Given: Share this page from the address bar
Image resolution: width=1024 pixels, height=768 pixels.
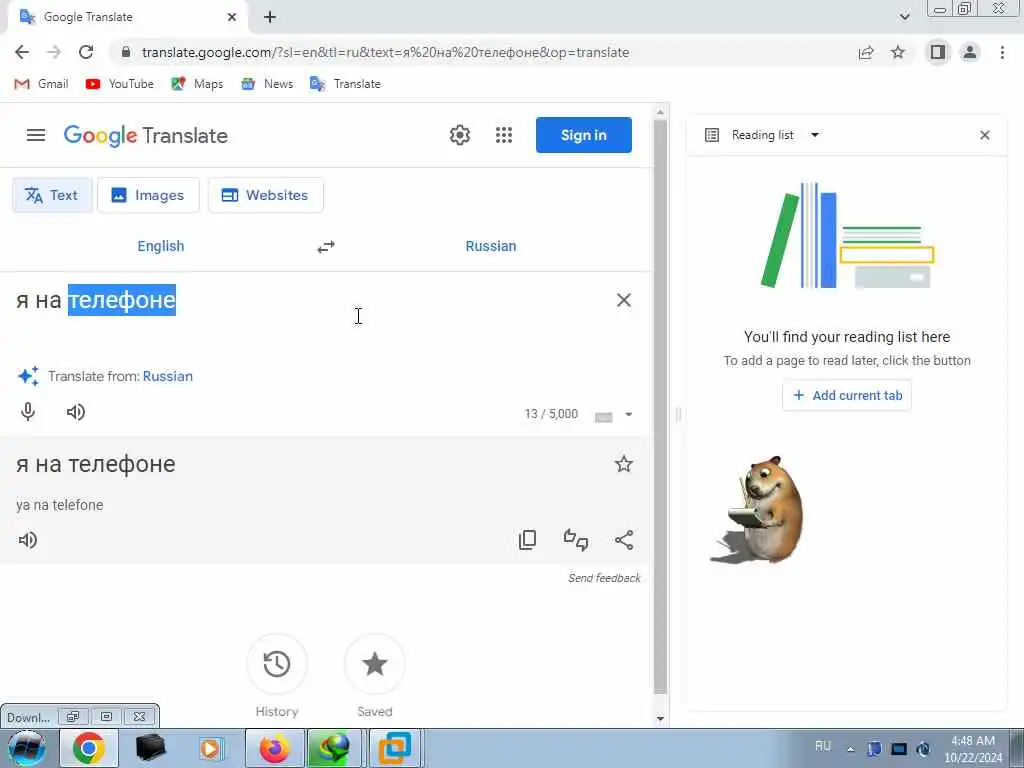Looking at the screenshot, I should point(866,52).
